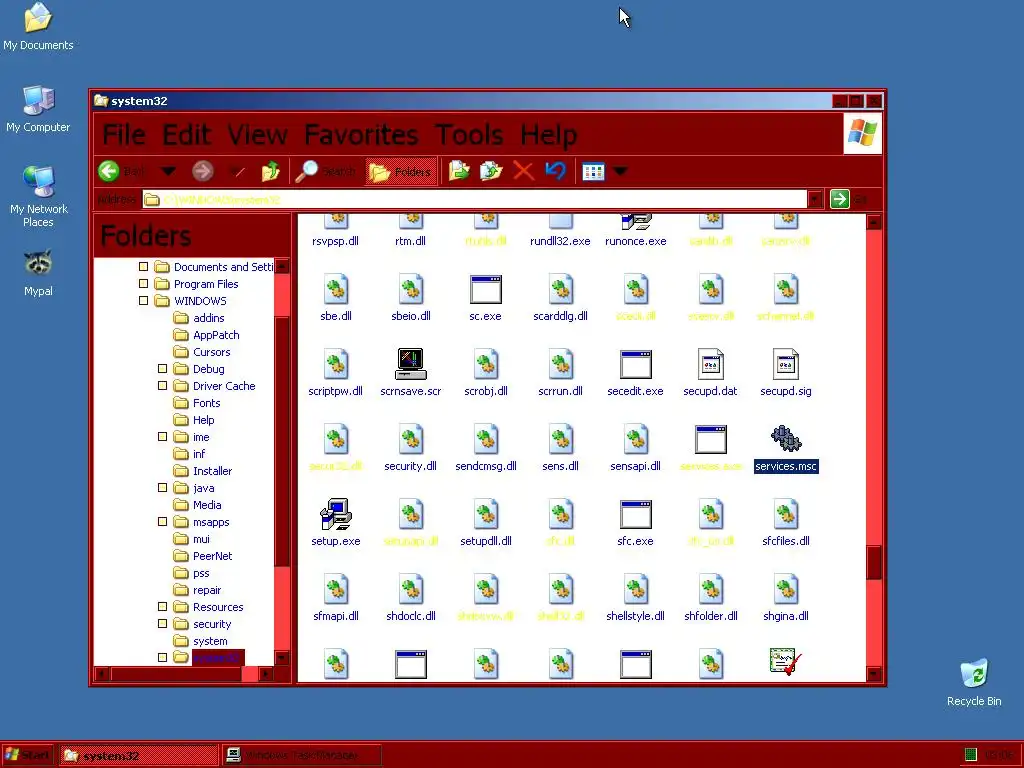This screenshot has width=1024, height=768.
Task: Click the green Go arrow button
Action: [x=839, y=199]
